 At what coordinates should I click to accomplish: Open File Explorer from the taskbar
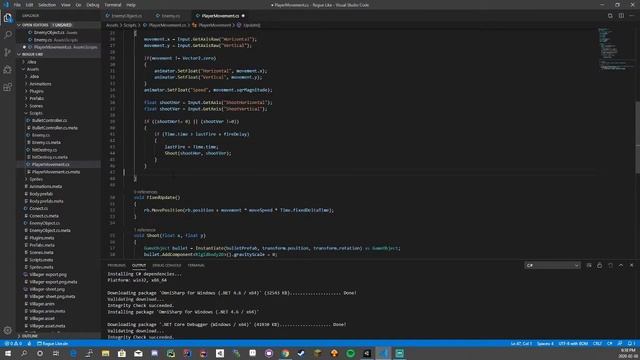105,353
